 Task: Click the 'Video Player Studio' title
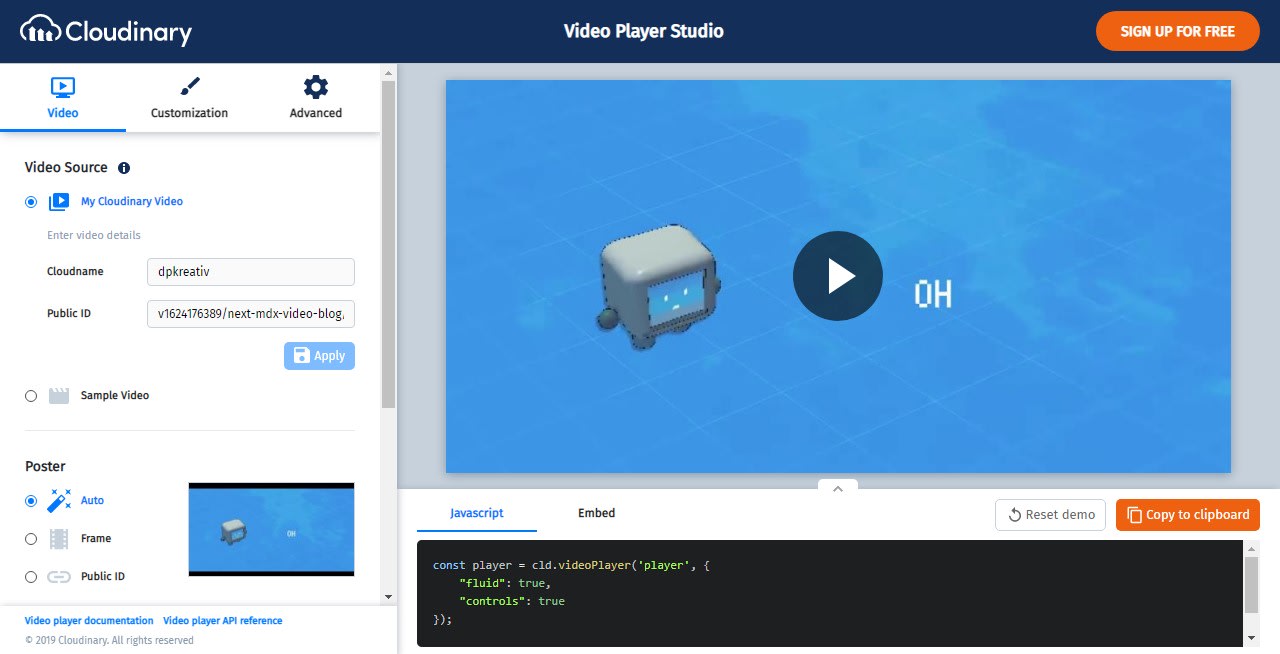pos(644,31)
